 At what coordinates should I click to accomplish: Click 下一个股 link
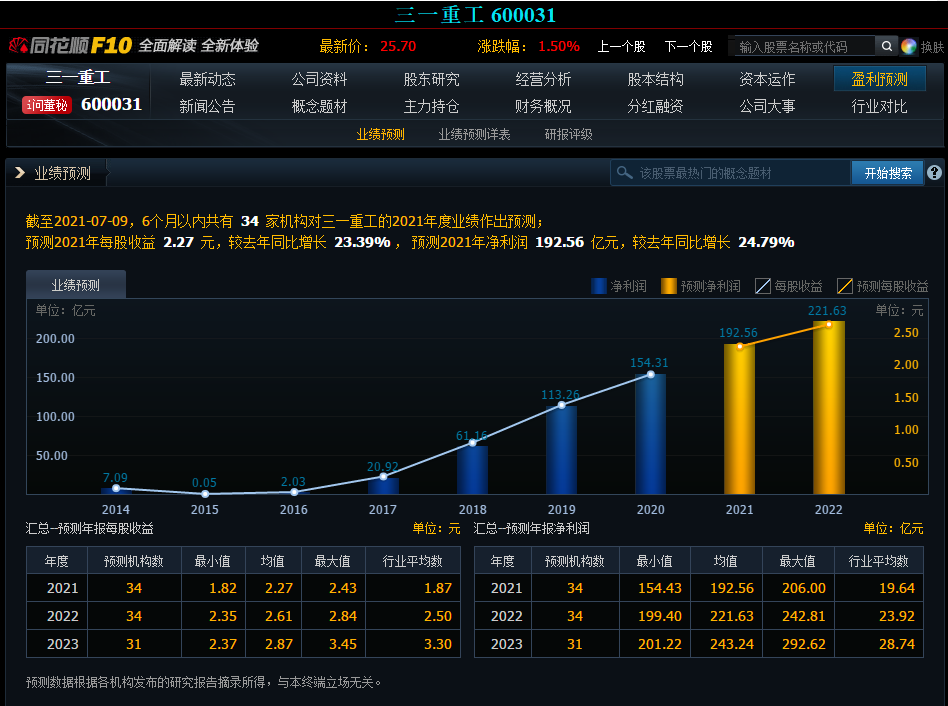click(689, 47)
